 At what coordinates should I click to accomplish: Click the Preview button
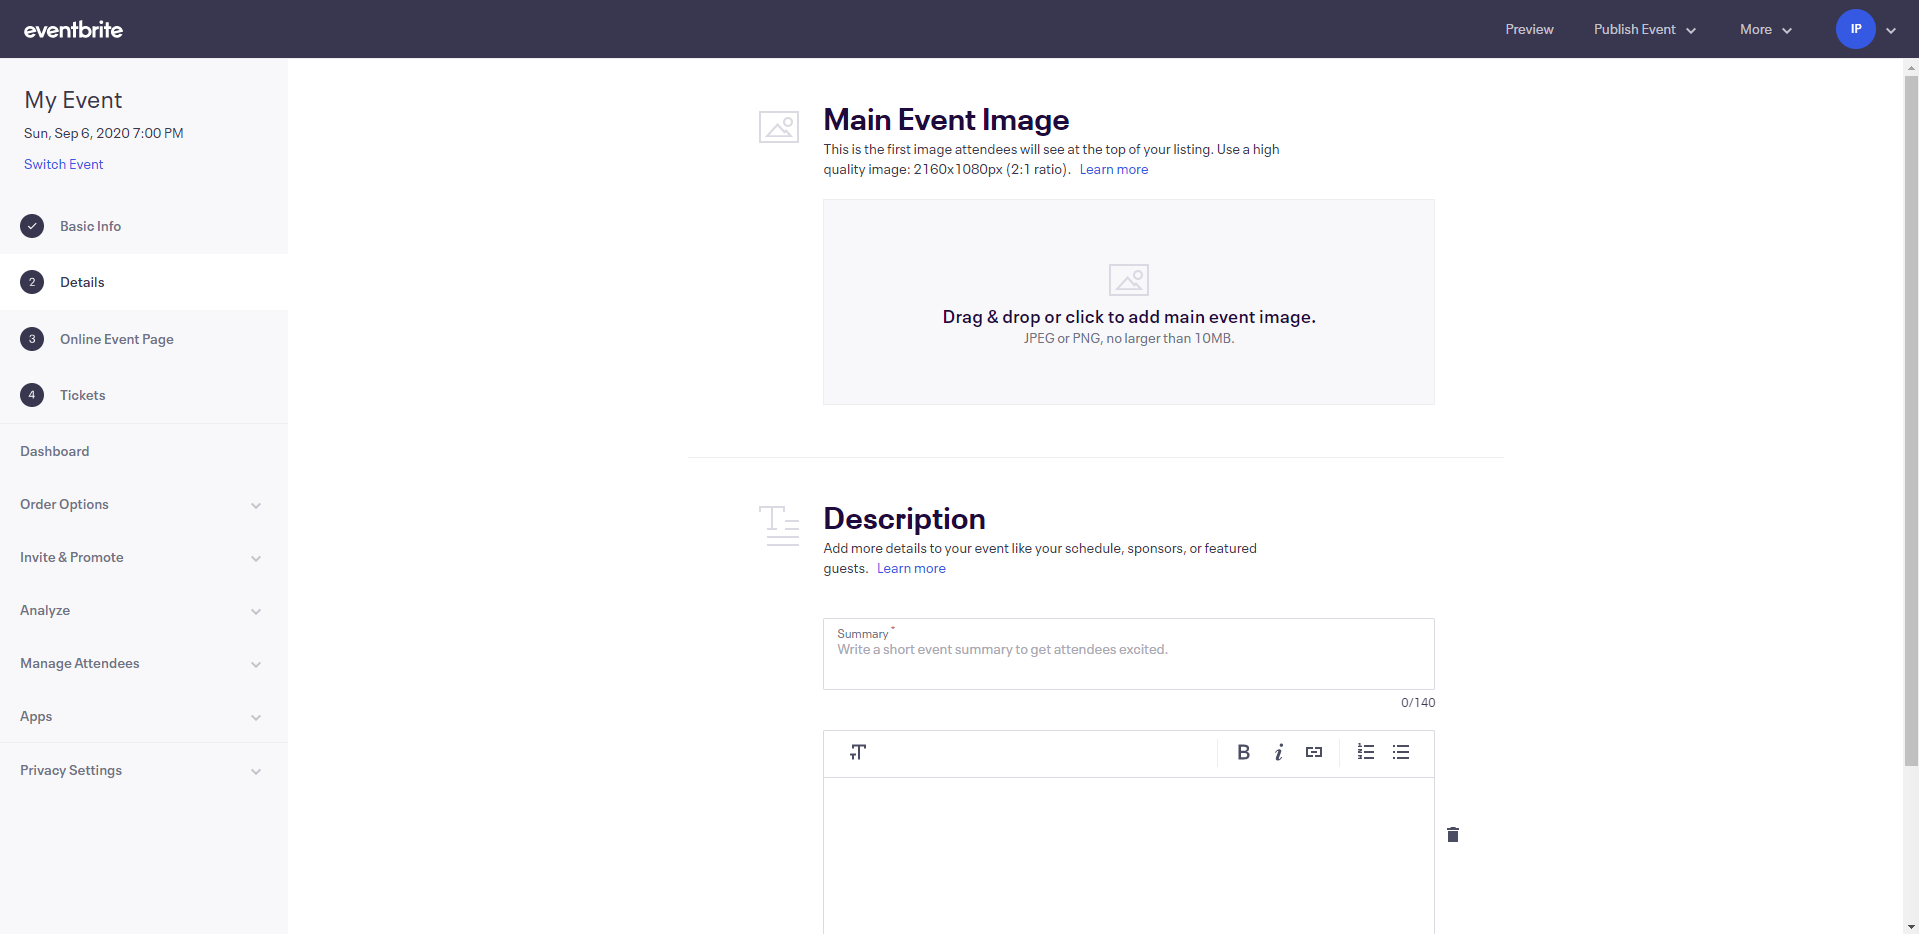tap(1528, 29)
